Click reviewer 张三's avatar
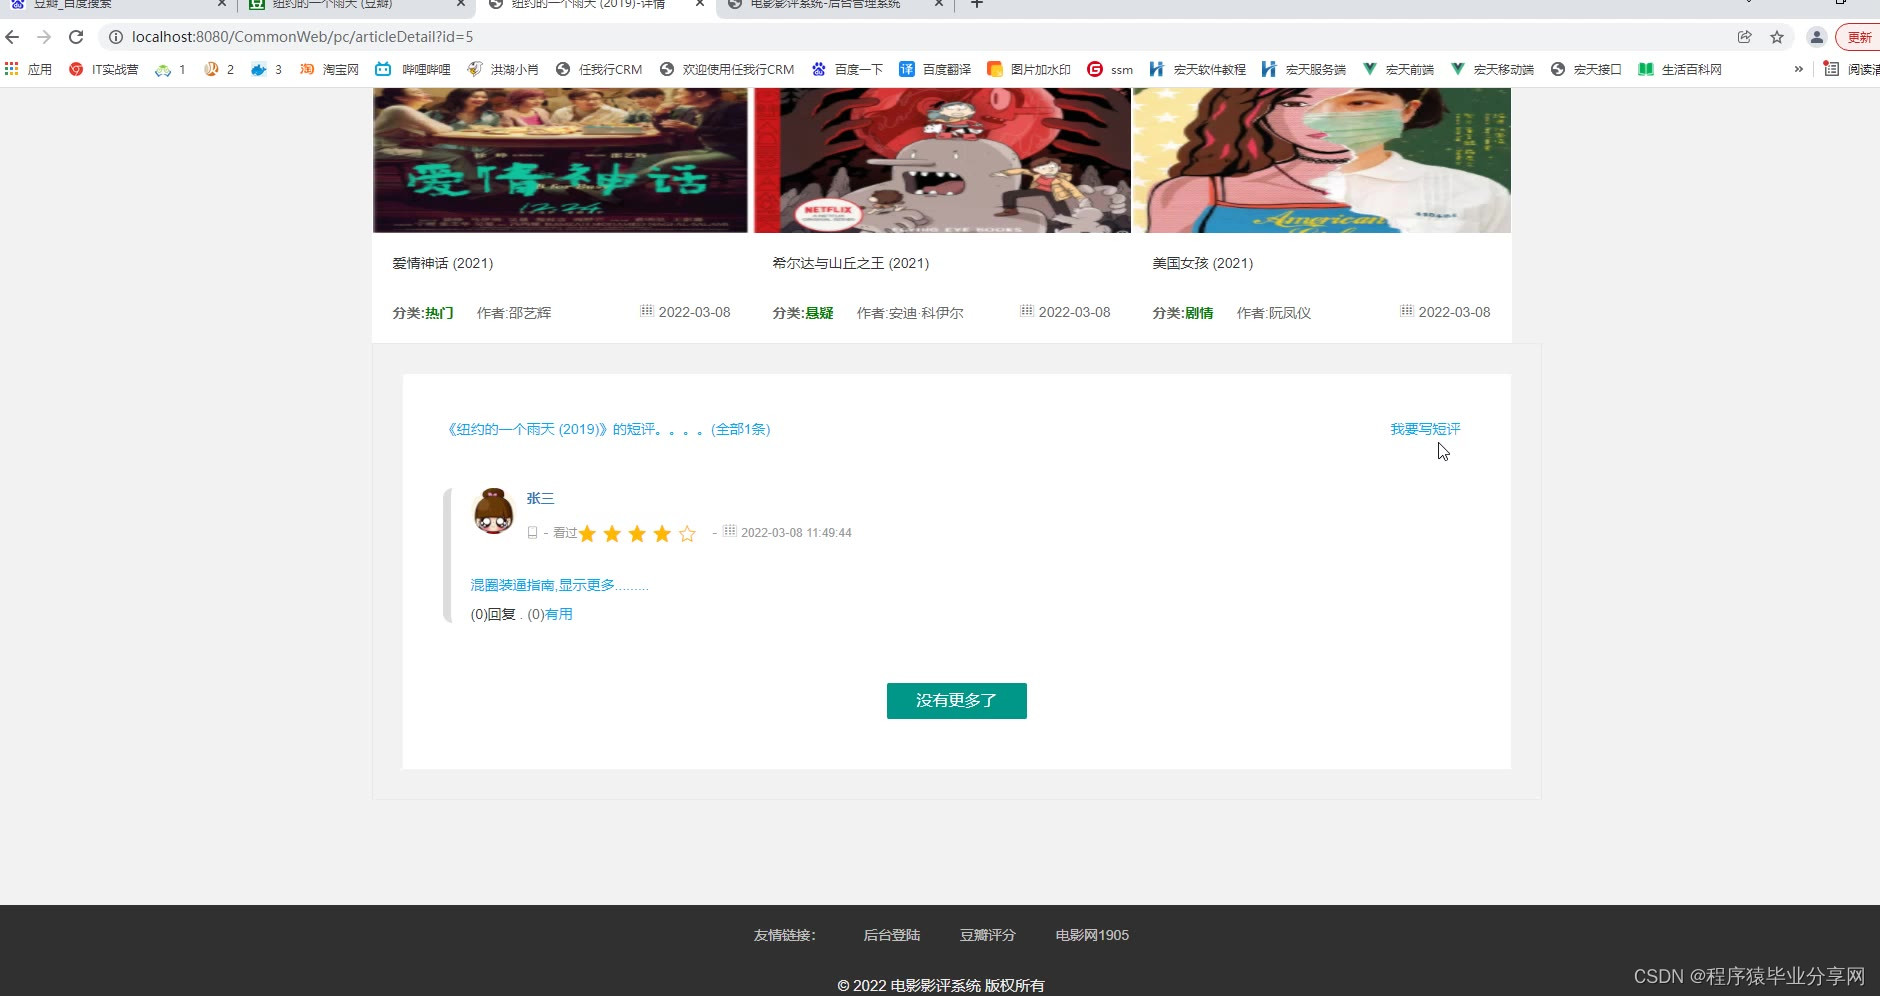Viewport: 1880px width, 996px height. [x=493, y=512]
